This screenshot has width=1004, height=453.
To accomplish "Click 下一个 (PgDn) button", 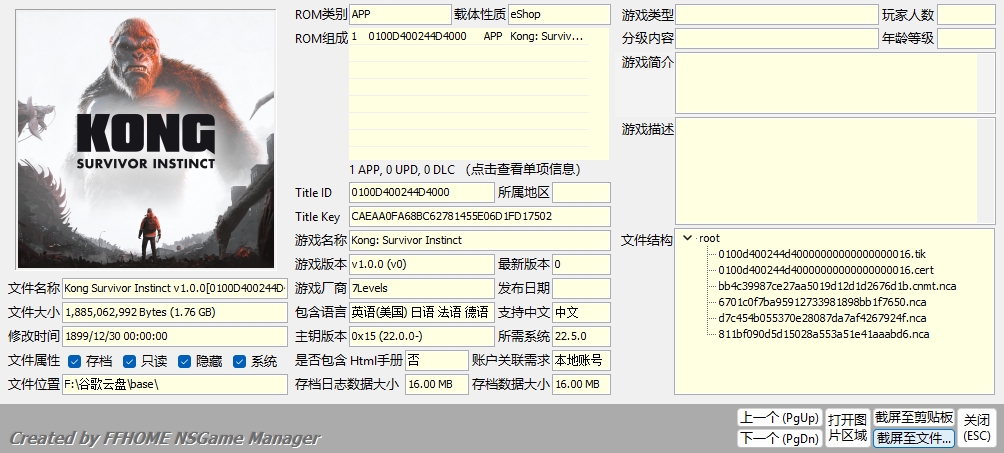I will click(x=779, y=438).
